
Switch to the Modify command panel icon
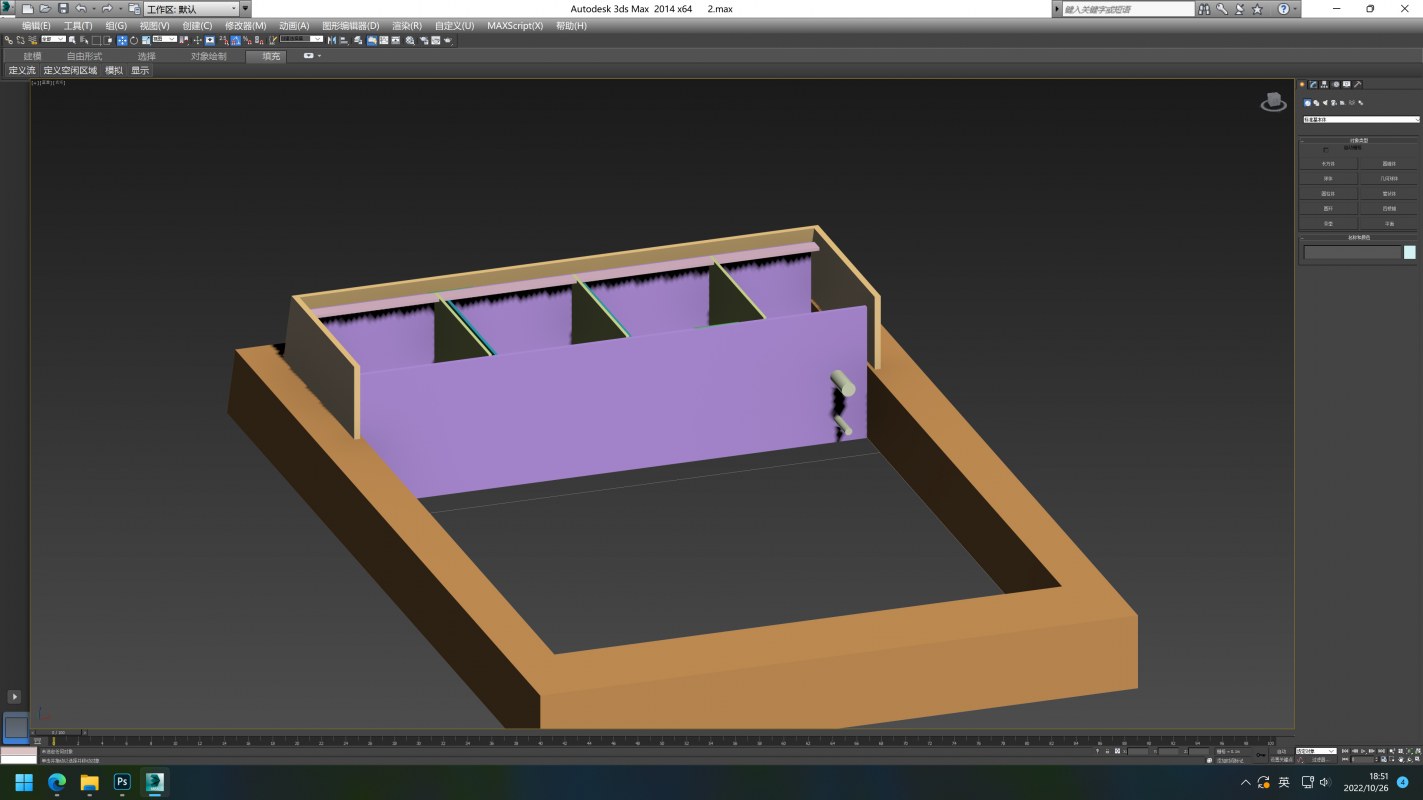click(1313, 84)
